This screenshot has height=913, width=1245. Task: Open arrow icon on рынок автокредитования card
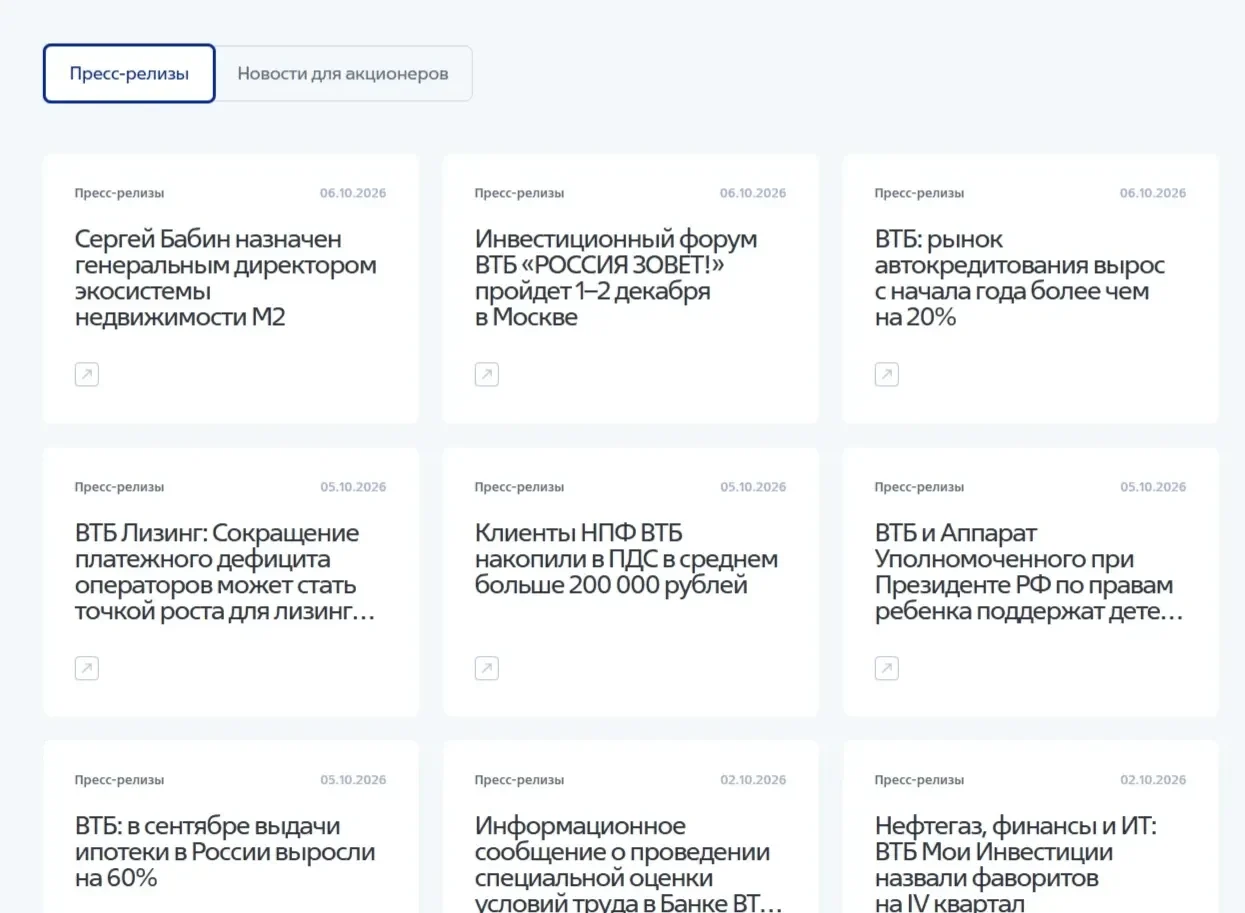pos(887,375)
